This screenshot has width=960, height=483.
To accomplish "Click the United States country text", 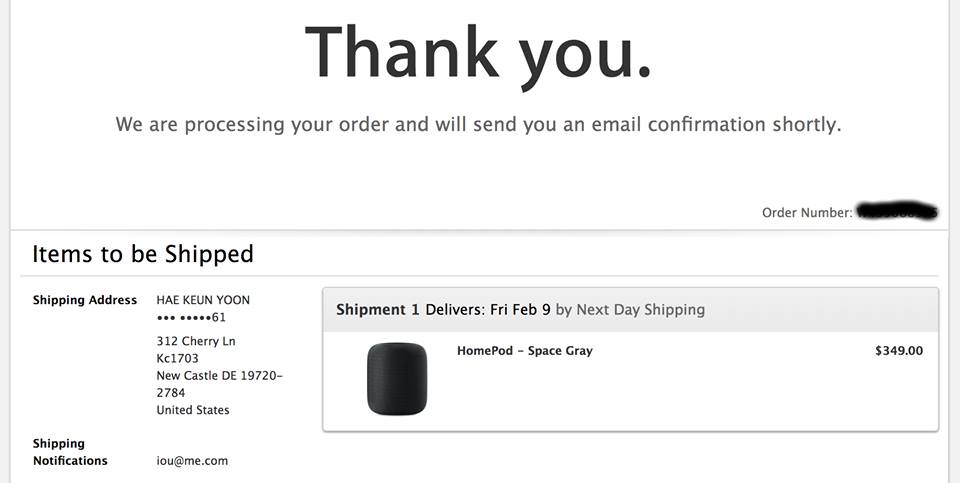I will (x=193, y=410).
